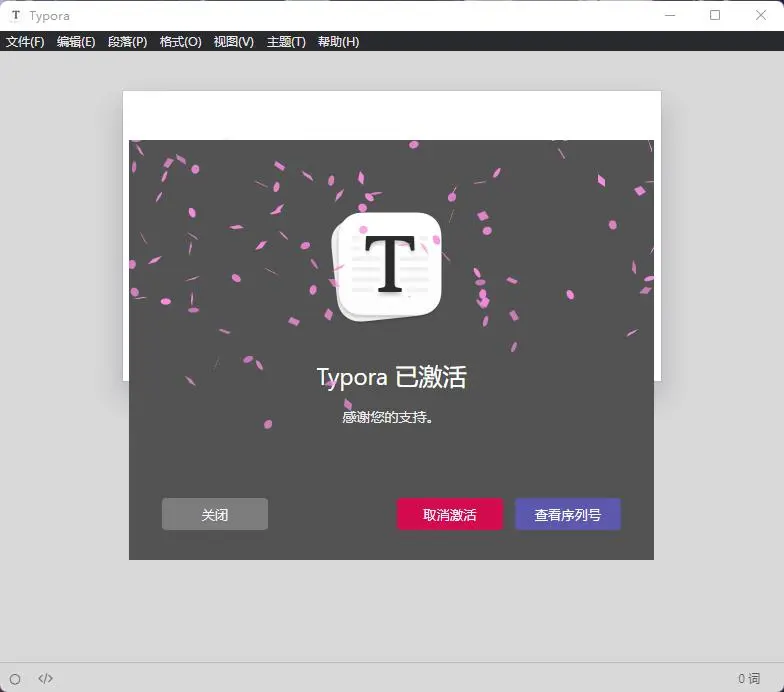Click the purple 查看序列号 button
Screen dimensions: 784x692
pyautogui.click(x=568, y=514)
